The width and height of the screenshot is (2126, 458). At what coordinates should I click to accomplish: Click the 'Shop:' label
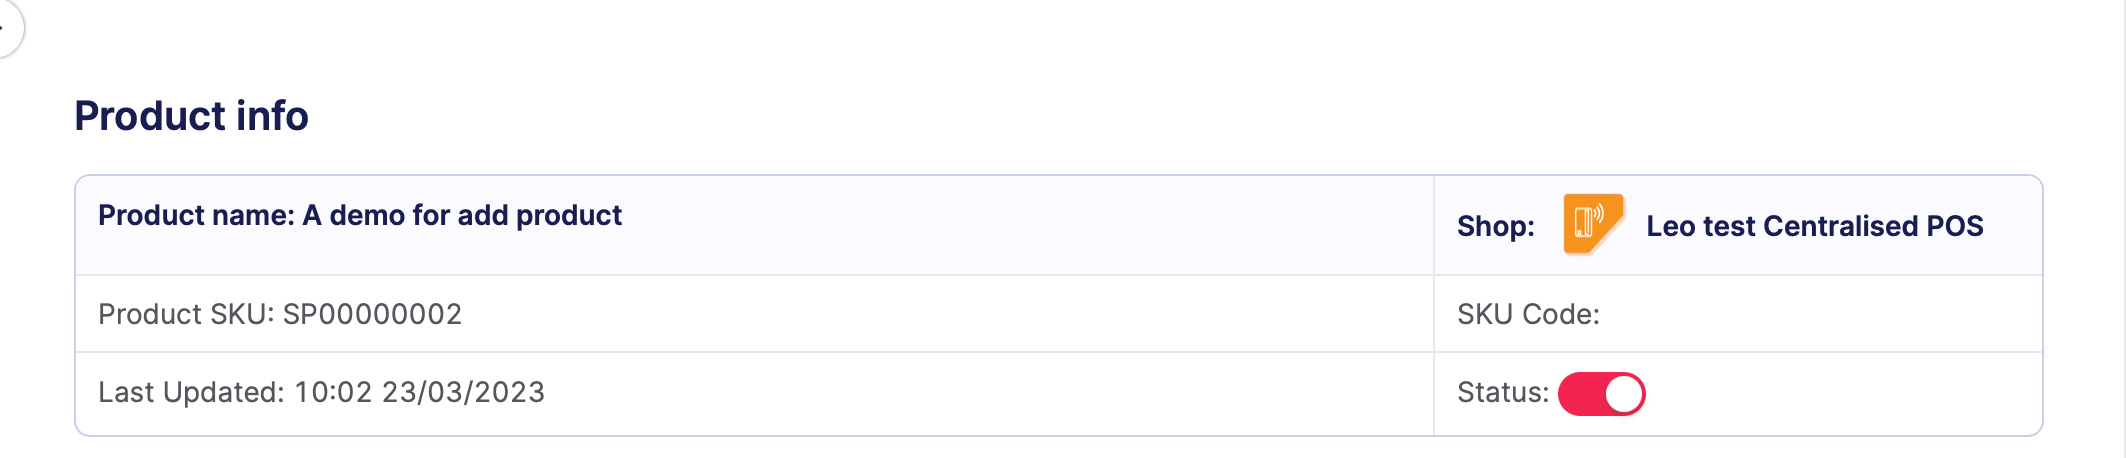point(1495,227)
